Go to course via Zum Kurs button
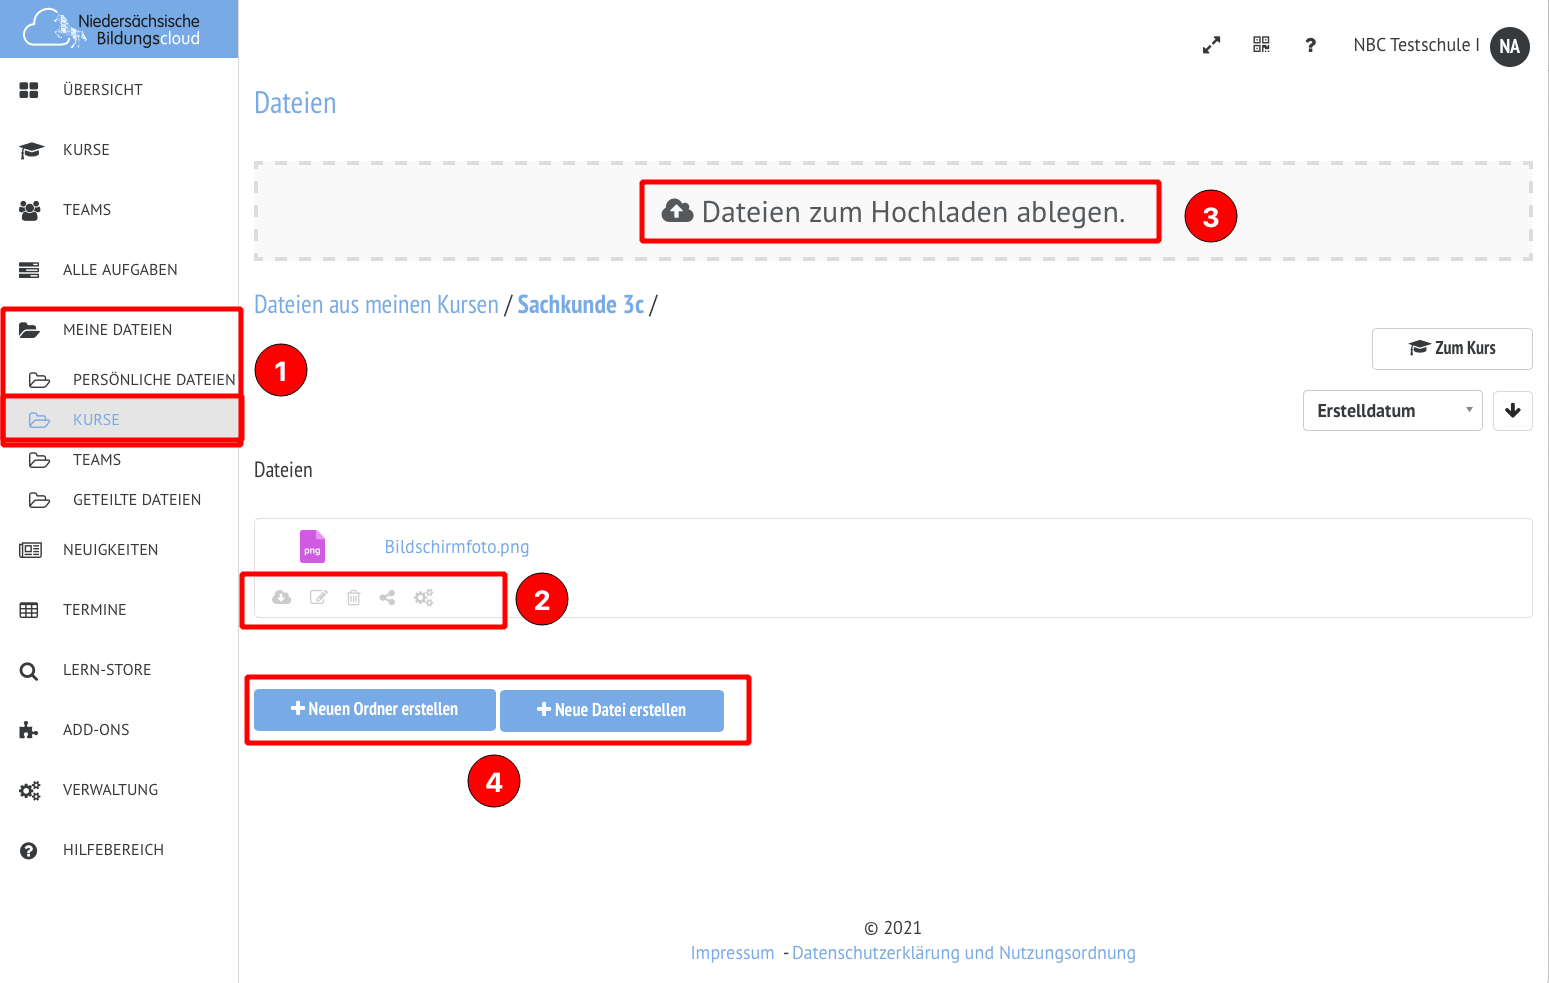Image resolution: width=1549 pixels, height=983 pixels. (1452, 348)
